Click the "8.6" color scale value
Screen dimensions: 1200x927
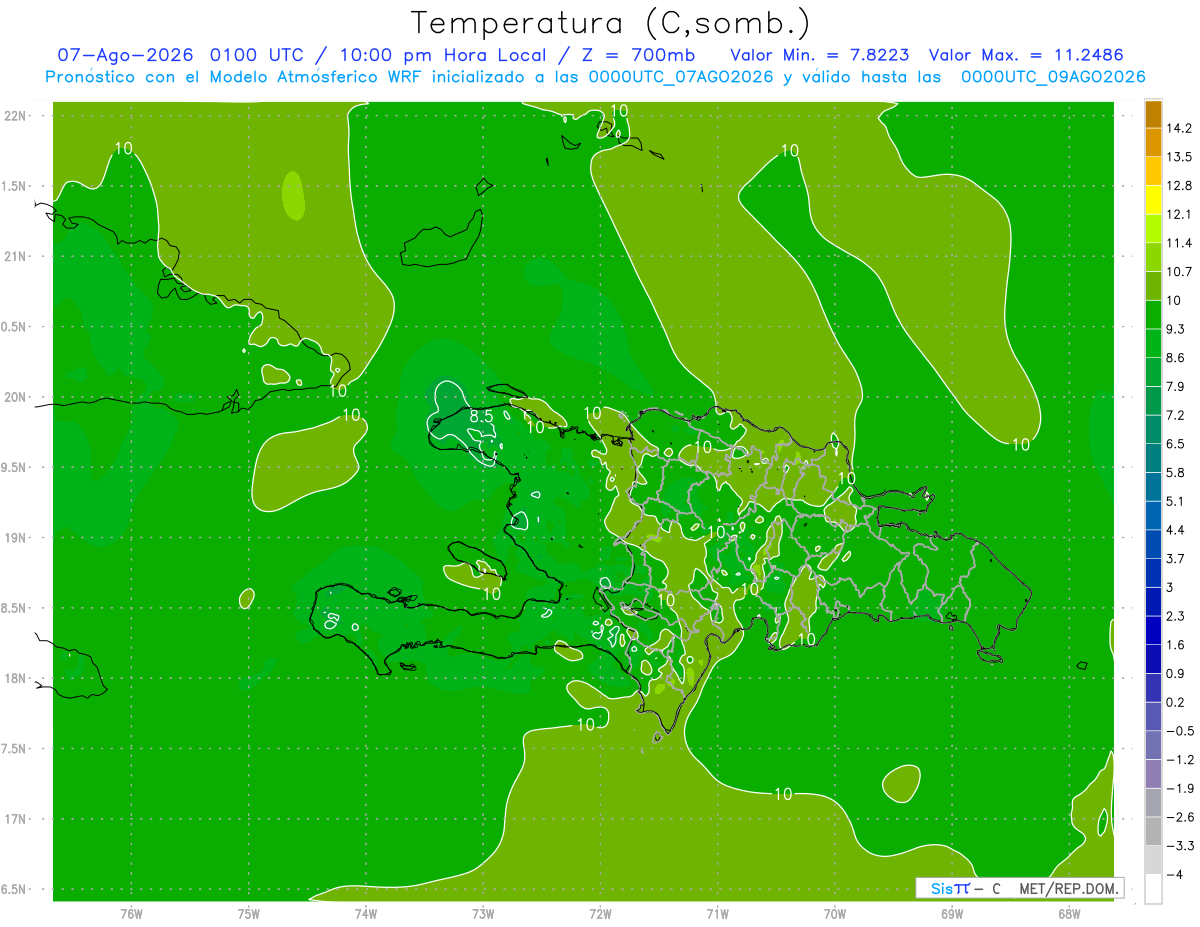coord(1176,358)
